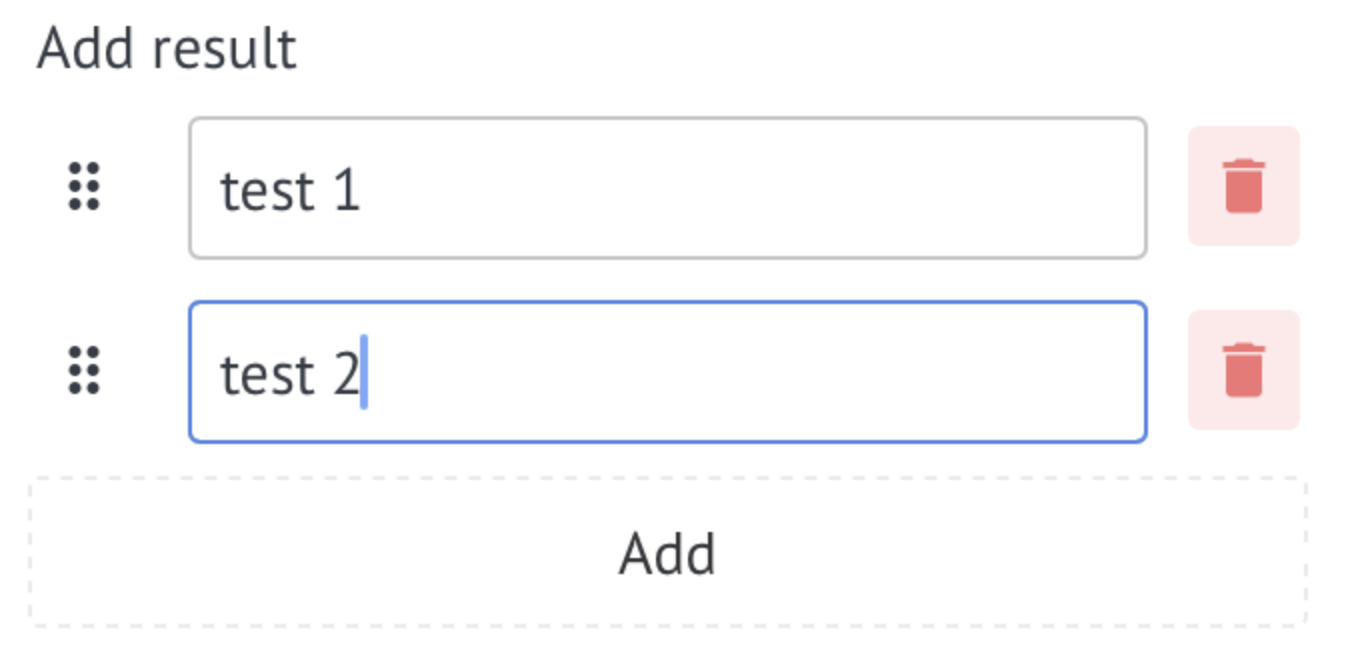Click the word "test" in the focused field
1360x652 pixels.
[x=261, y=375]
